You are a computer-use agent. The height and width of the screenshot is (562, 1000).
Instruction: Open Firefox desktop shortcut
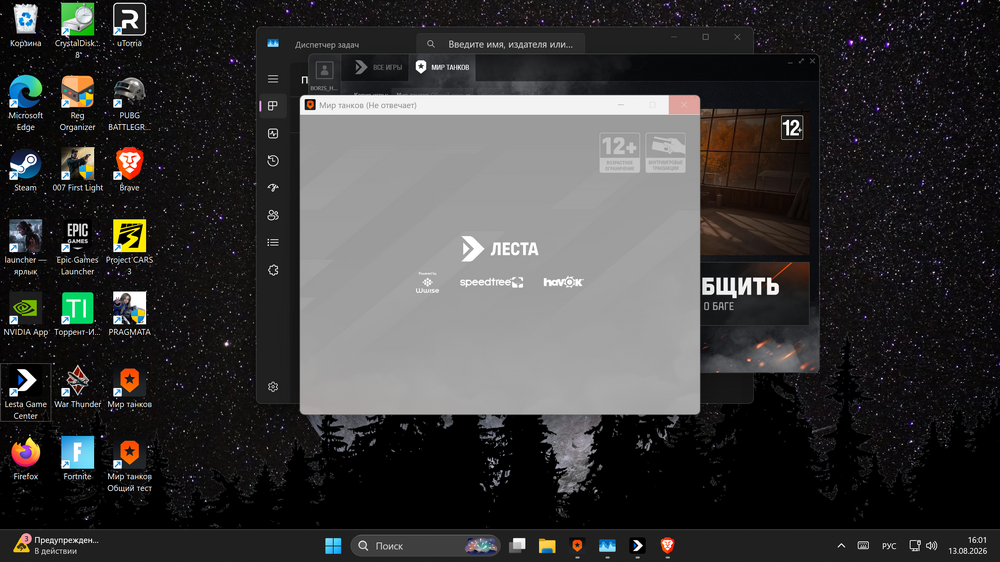26,458
